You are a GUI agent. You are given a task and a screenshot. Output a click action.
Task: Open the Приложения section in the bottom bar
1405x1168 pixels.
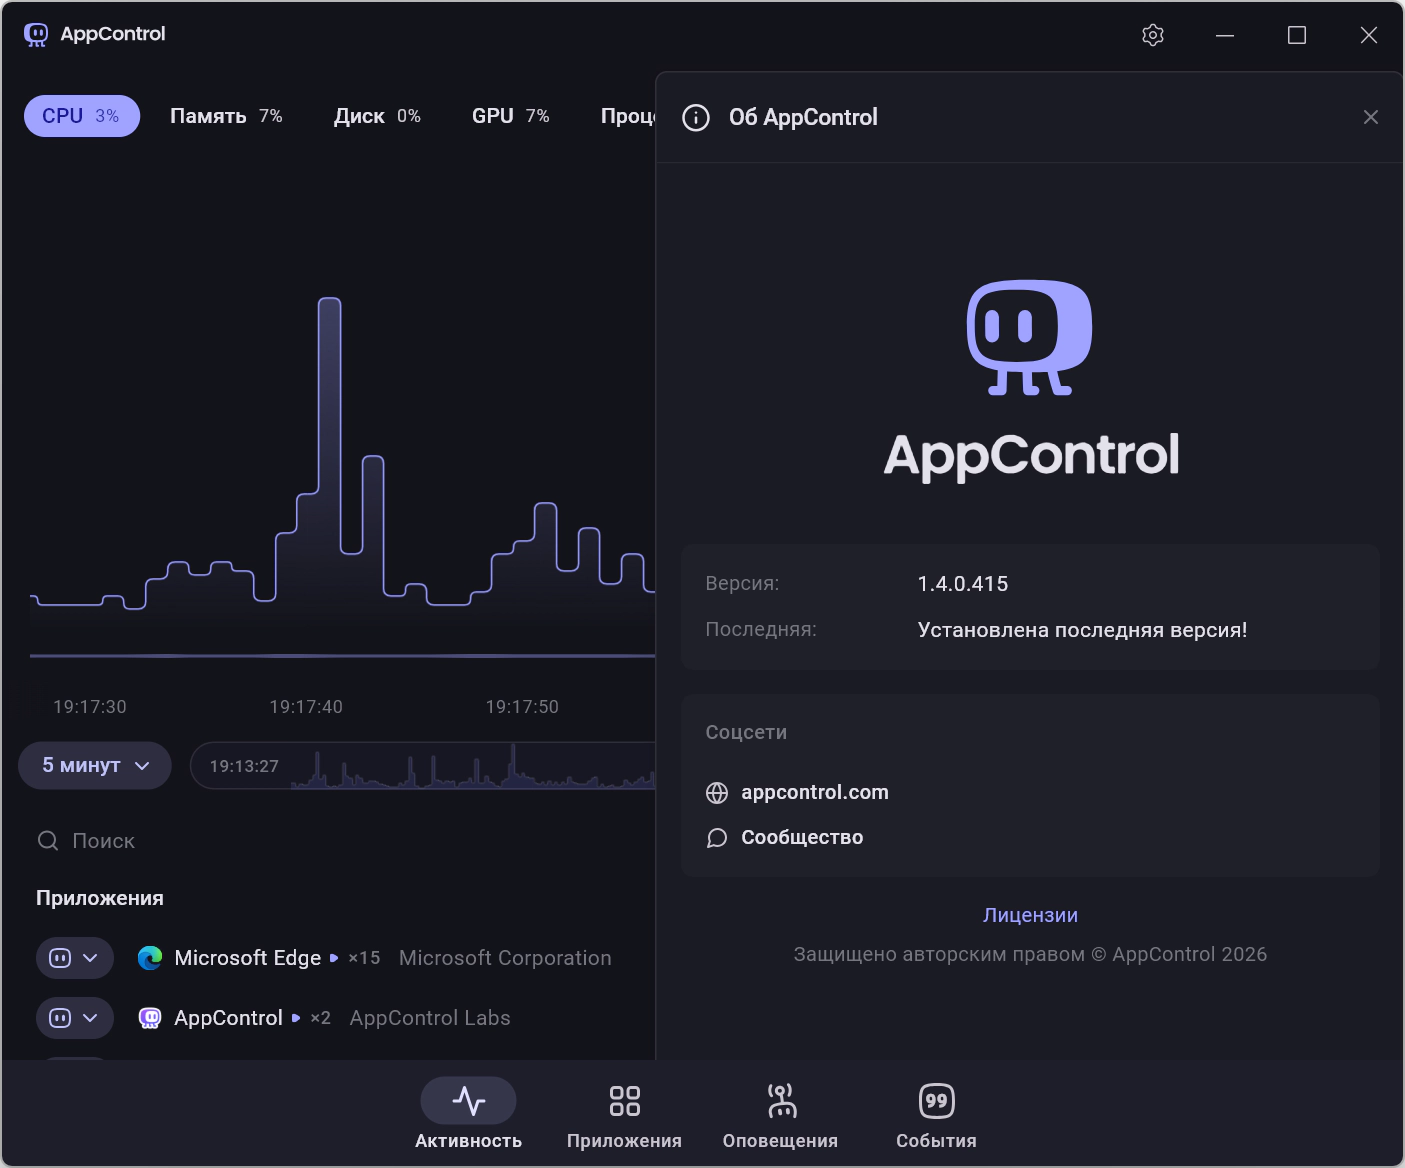click(624, 1114)
